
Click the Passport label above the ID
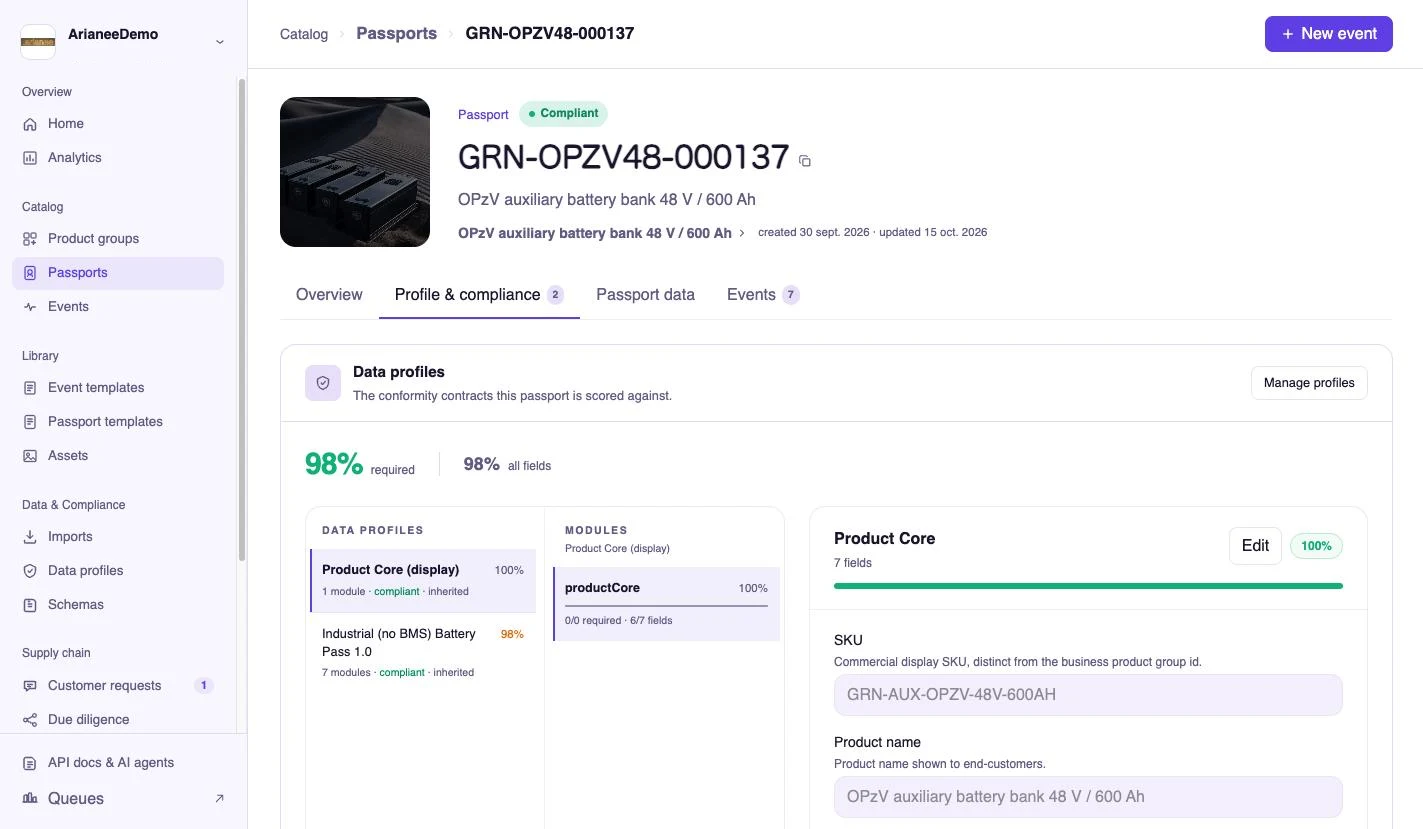click(x=483, y=115)
